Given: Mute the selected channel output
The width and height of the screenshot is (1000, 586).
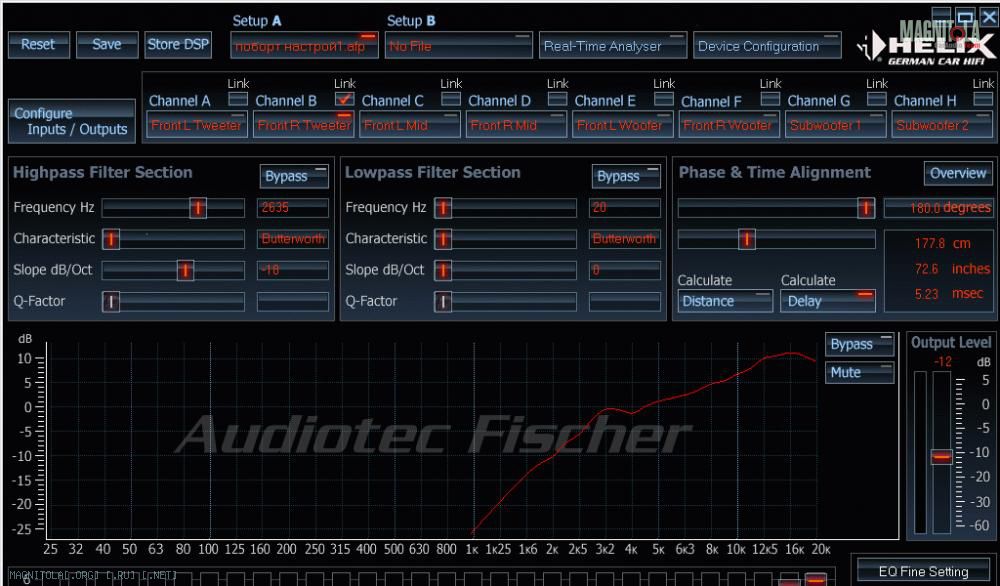Looking at the screenshot, I should [x=859, y=372].
